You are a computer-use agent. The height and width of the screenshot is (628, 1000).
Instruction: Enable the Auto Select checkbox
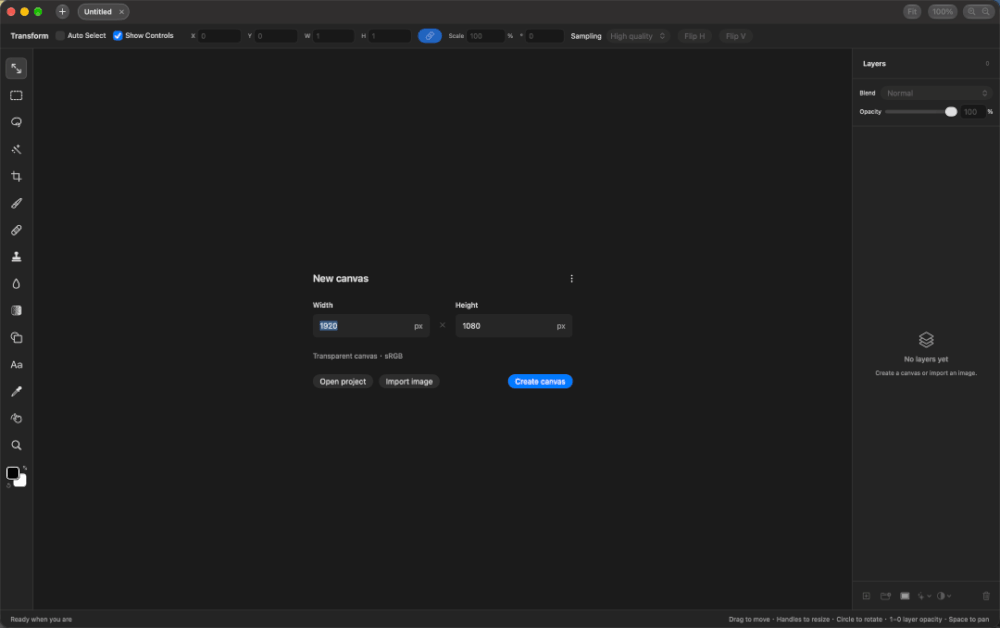tap(61, 36)
